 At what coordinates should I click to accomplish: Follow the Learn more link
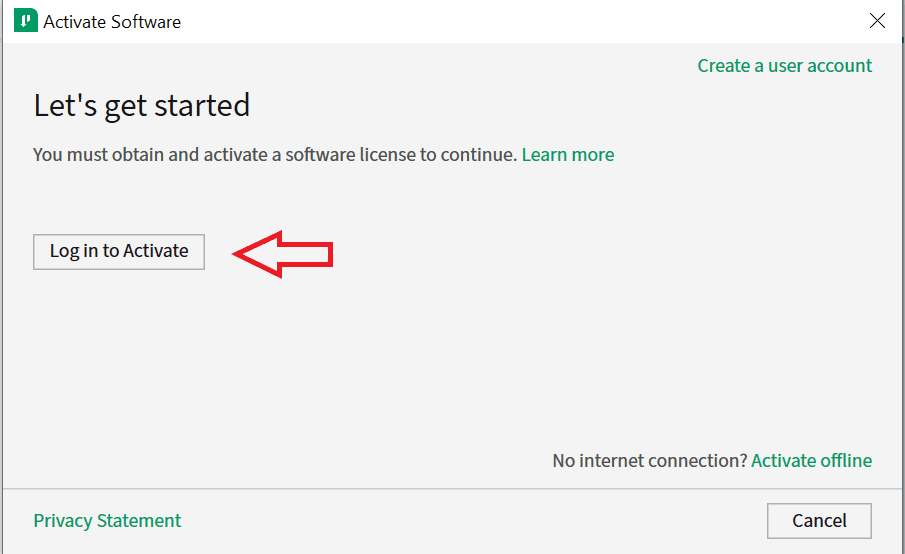[568, 155]
